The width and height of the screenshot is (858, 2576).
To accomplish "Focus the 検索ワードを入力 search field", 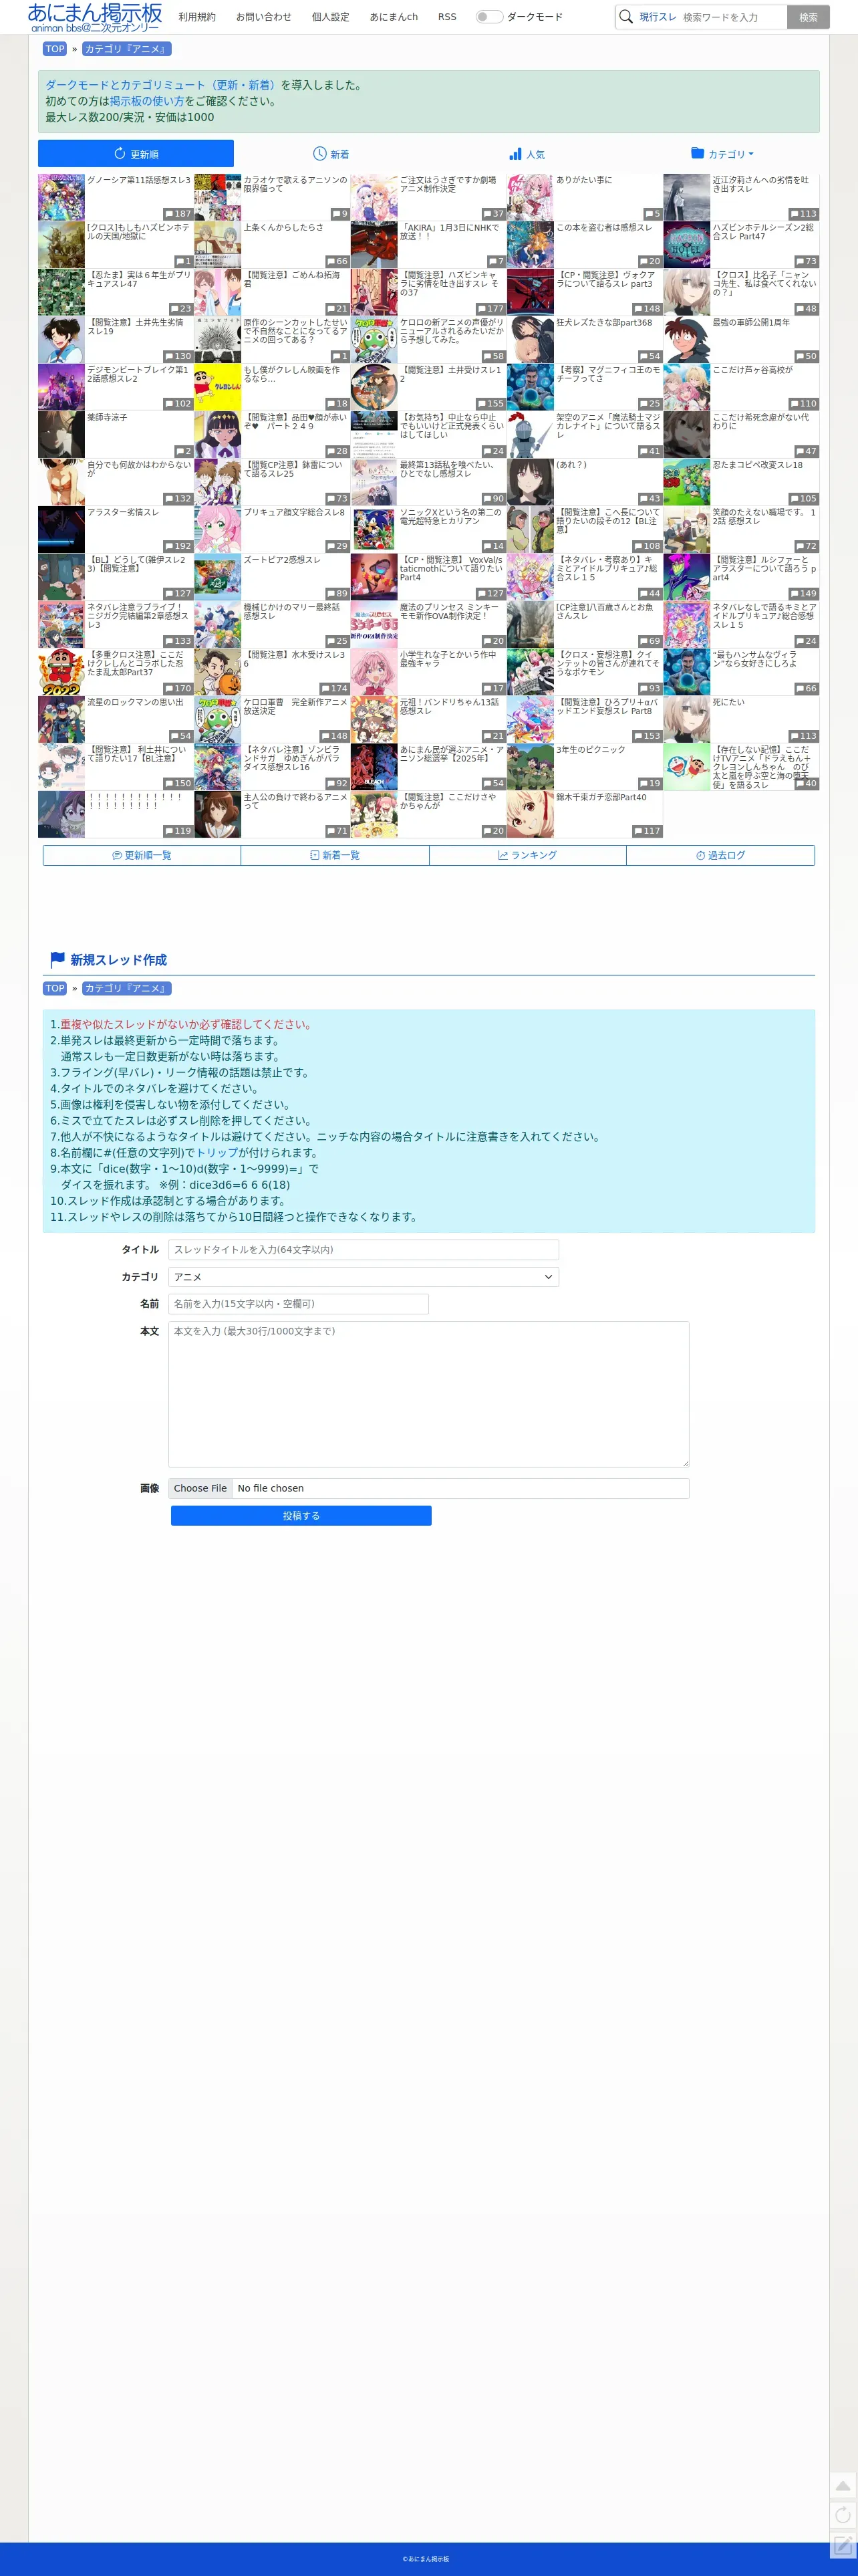I will (x=732, y=17).
